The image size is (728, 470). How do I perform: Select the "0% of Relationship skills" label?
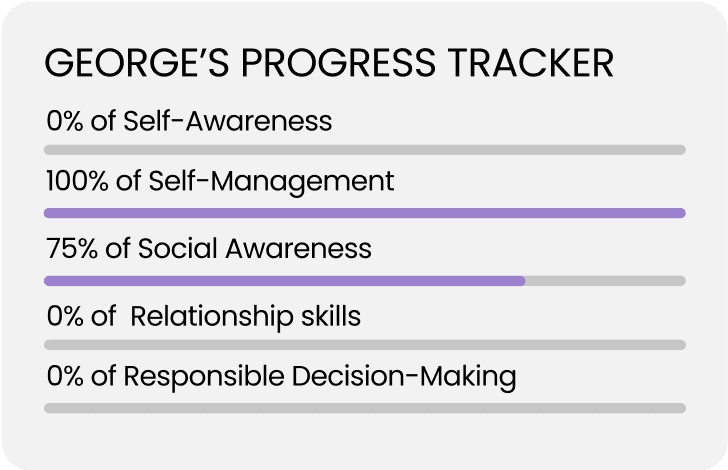pyautogui.click(x=204, y=318)
